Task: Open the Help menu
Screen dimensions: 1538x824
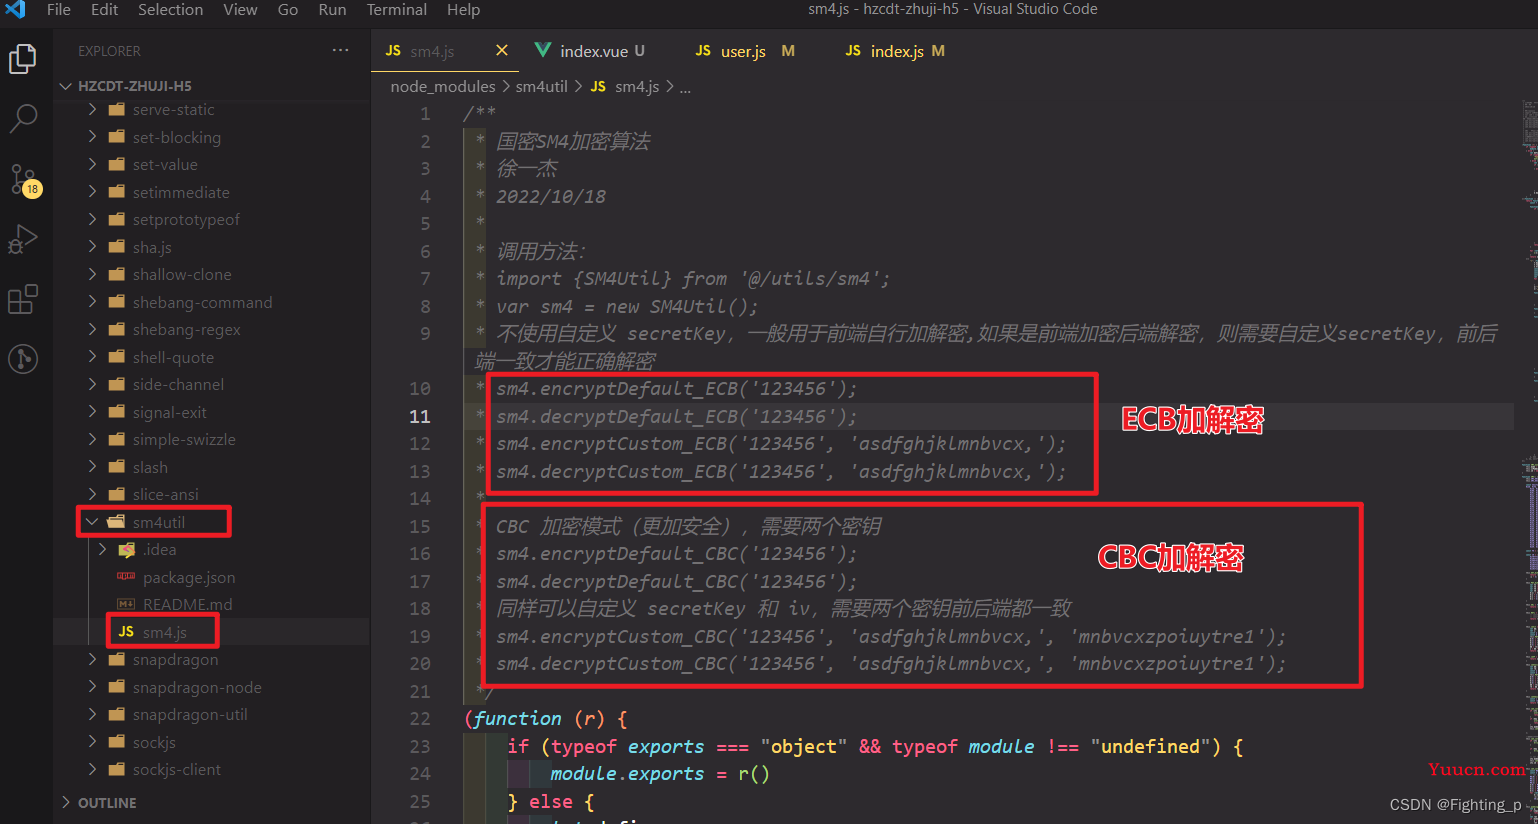Action: click(463, 9)
